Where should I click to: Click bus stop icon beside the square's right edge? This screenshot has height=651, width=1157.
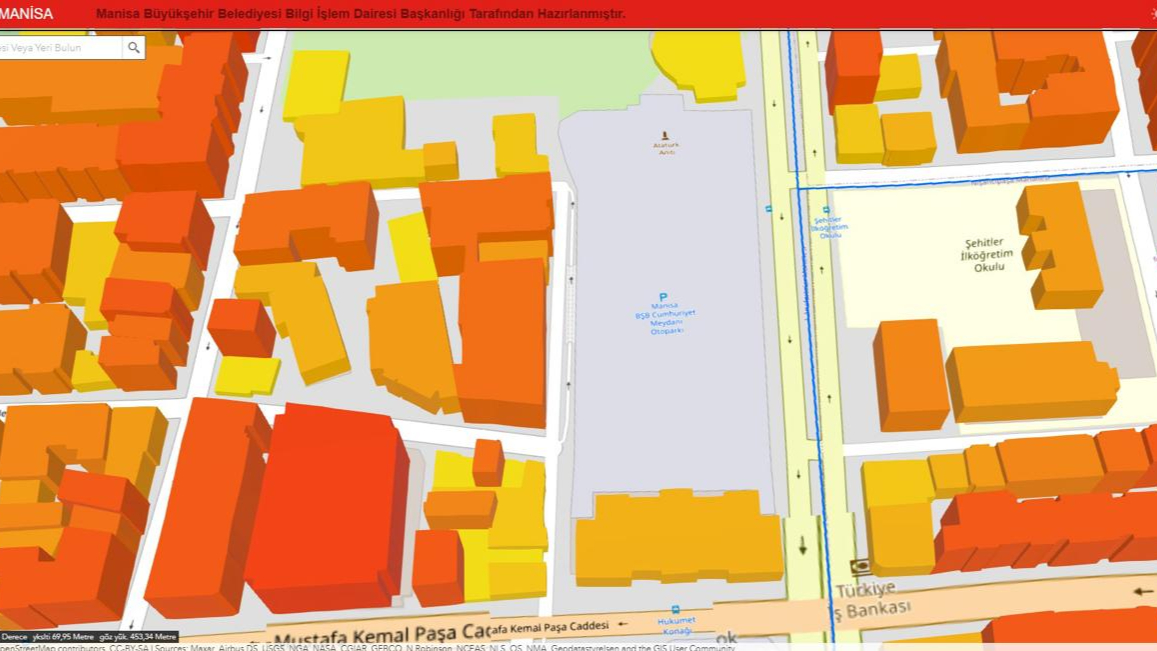[768, 209]
